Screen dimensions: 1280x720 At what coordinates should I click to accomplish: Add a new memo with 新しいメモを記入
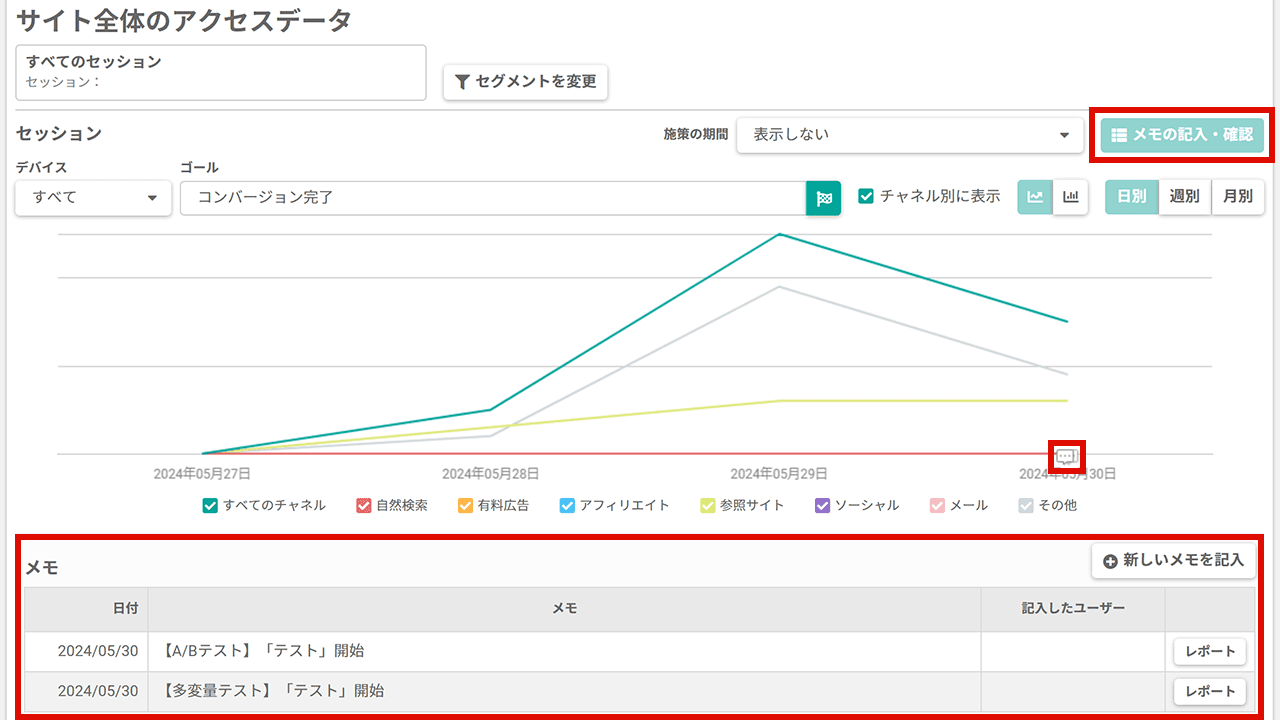tap(1173, 561)
